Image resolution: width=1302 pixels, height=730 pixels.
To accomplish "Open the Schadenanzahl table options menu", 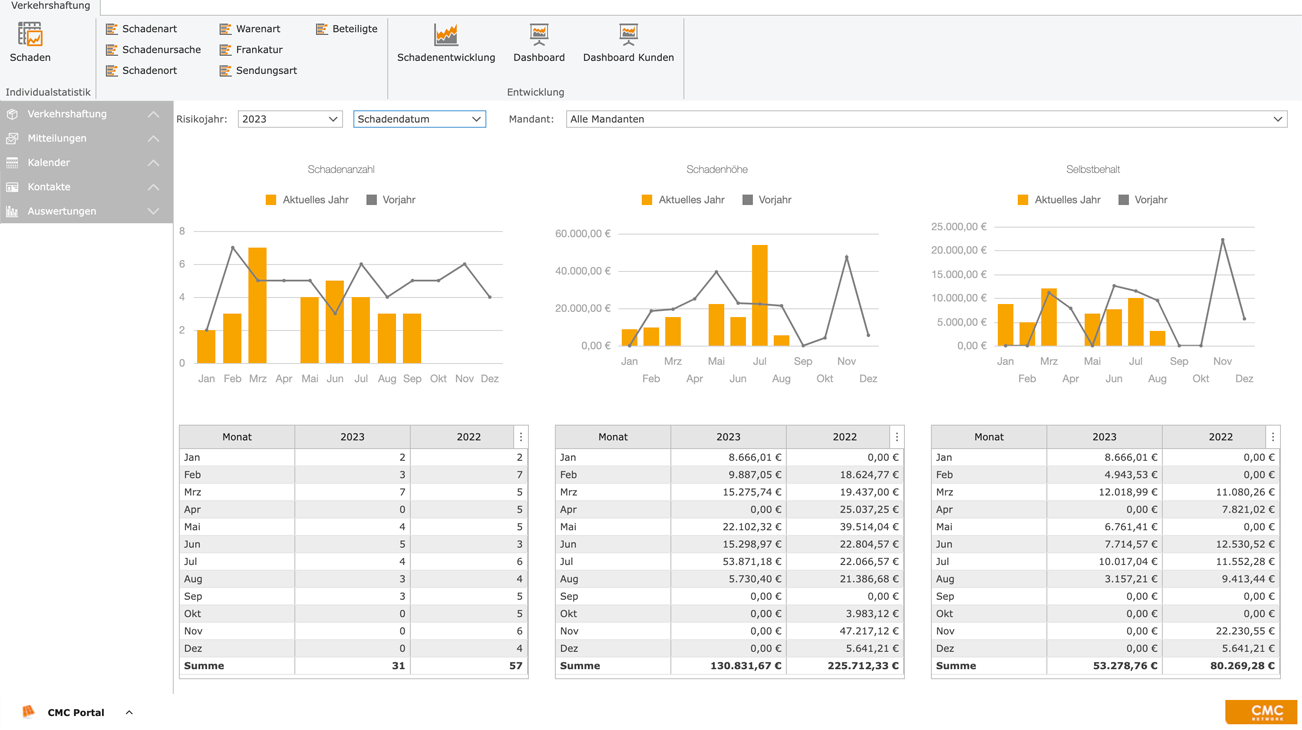I will tap(521, 437).
